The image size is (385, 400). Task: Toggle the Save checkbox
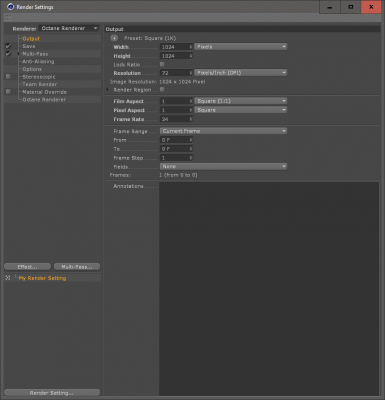pyautogui.click(x=8, y=46)
